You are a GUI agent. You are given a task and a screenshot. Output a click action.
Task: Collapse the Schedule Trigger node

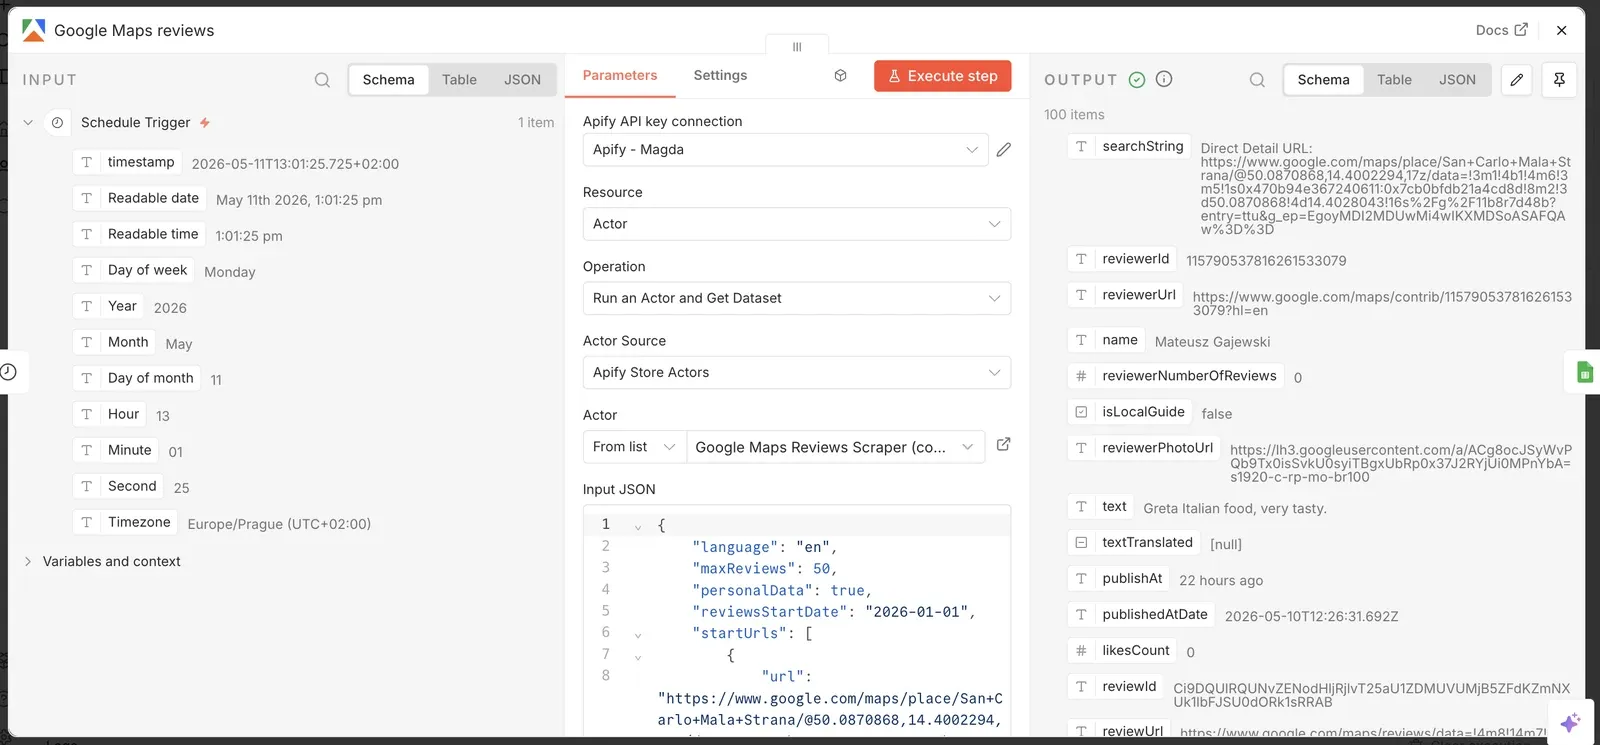click(x=28, y=122)
